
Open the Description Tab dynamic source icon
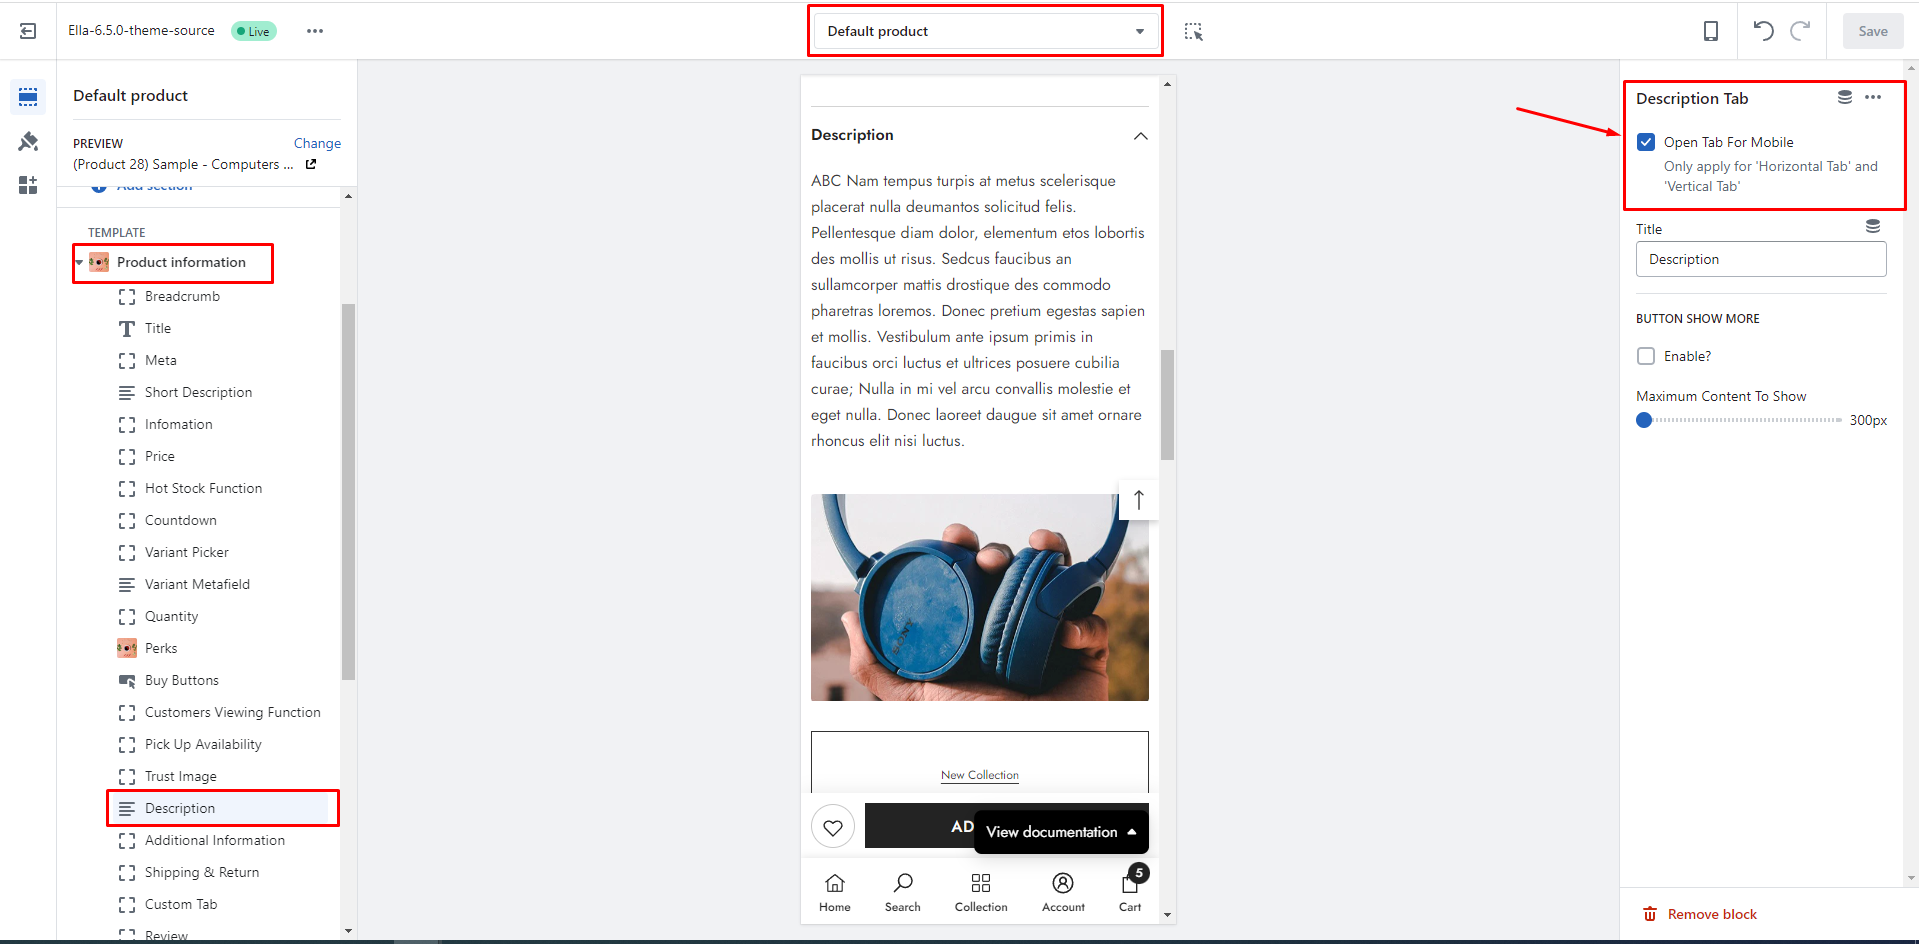pos(1845,97)
